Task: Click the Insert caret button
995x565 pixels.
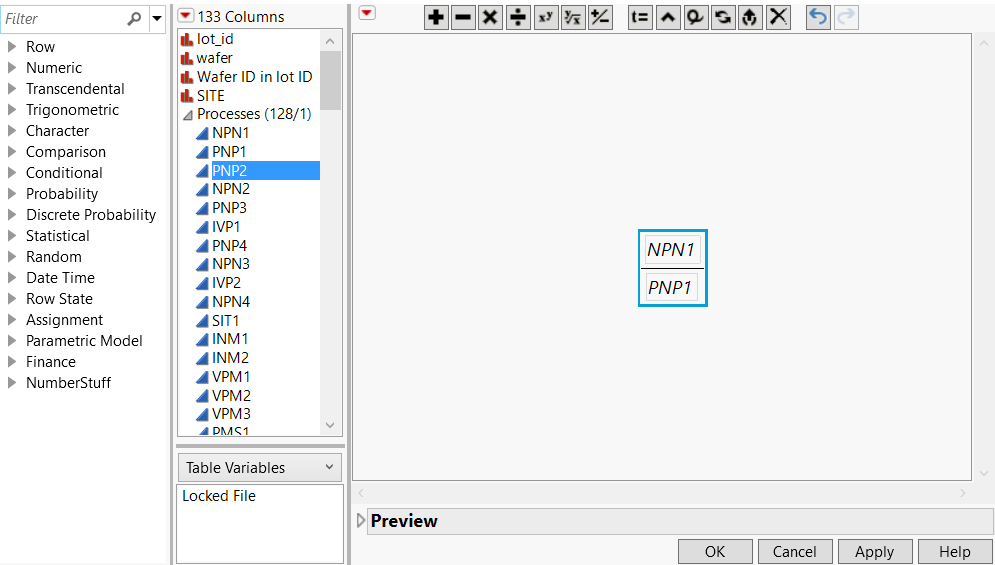Action: click(668, 17)
